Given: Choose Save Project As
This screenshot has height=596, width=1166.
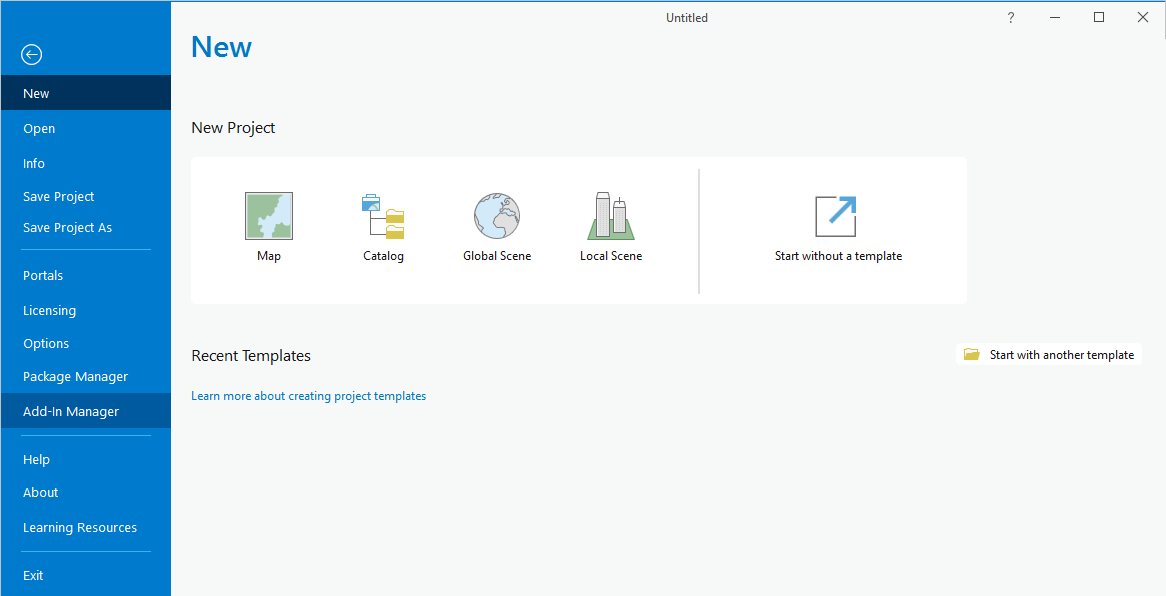Looking at the screenshot, I should (x=86, y=228).
